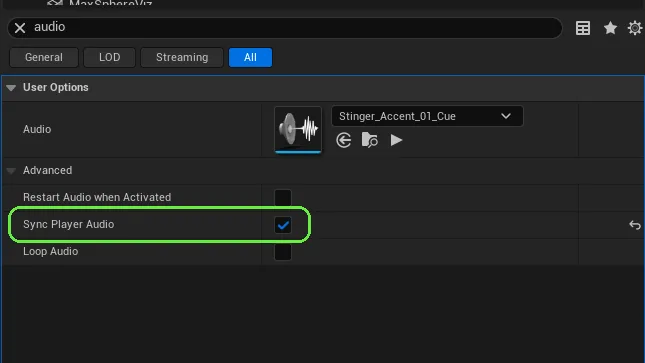Use selected asset from Content Browser
The height and width of the screenshot is (363, 645).
pos(343,140)
